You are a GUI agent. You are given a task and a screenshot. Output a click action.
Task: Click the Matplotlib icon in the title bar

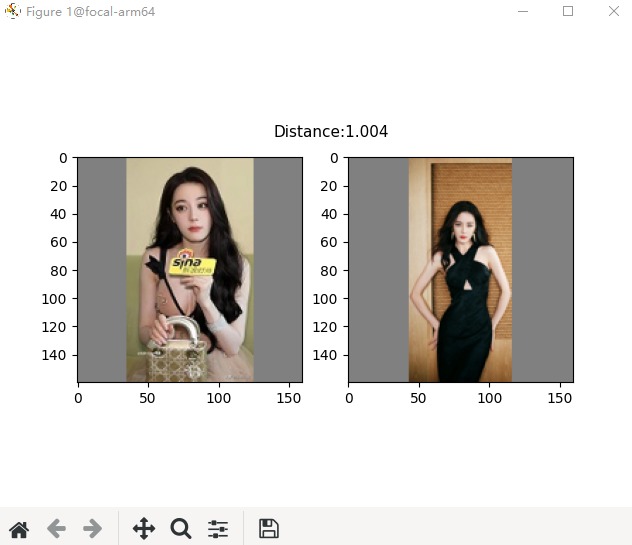tap(13, 12)
